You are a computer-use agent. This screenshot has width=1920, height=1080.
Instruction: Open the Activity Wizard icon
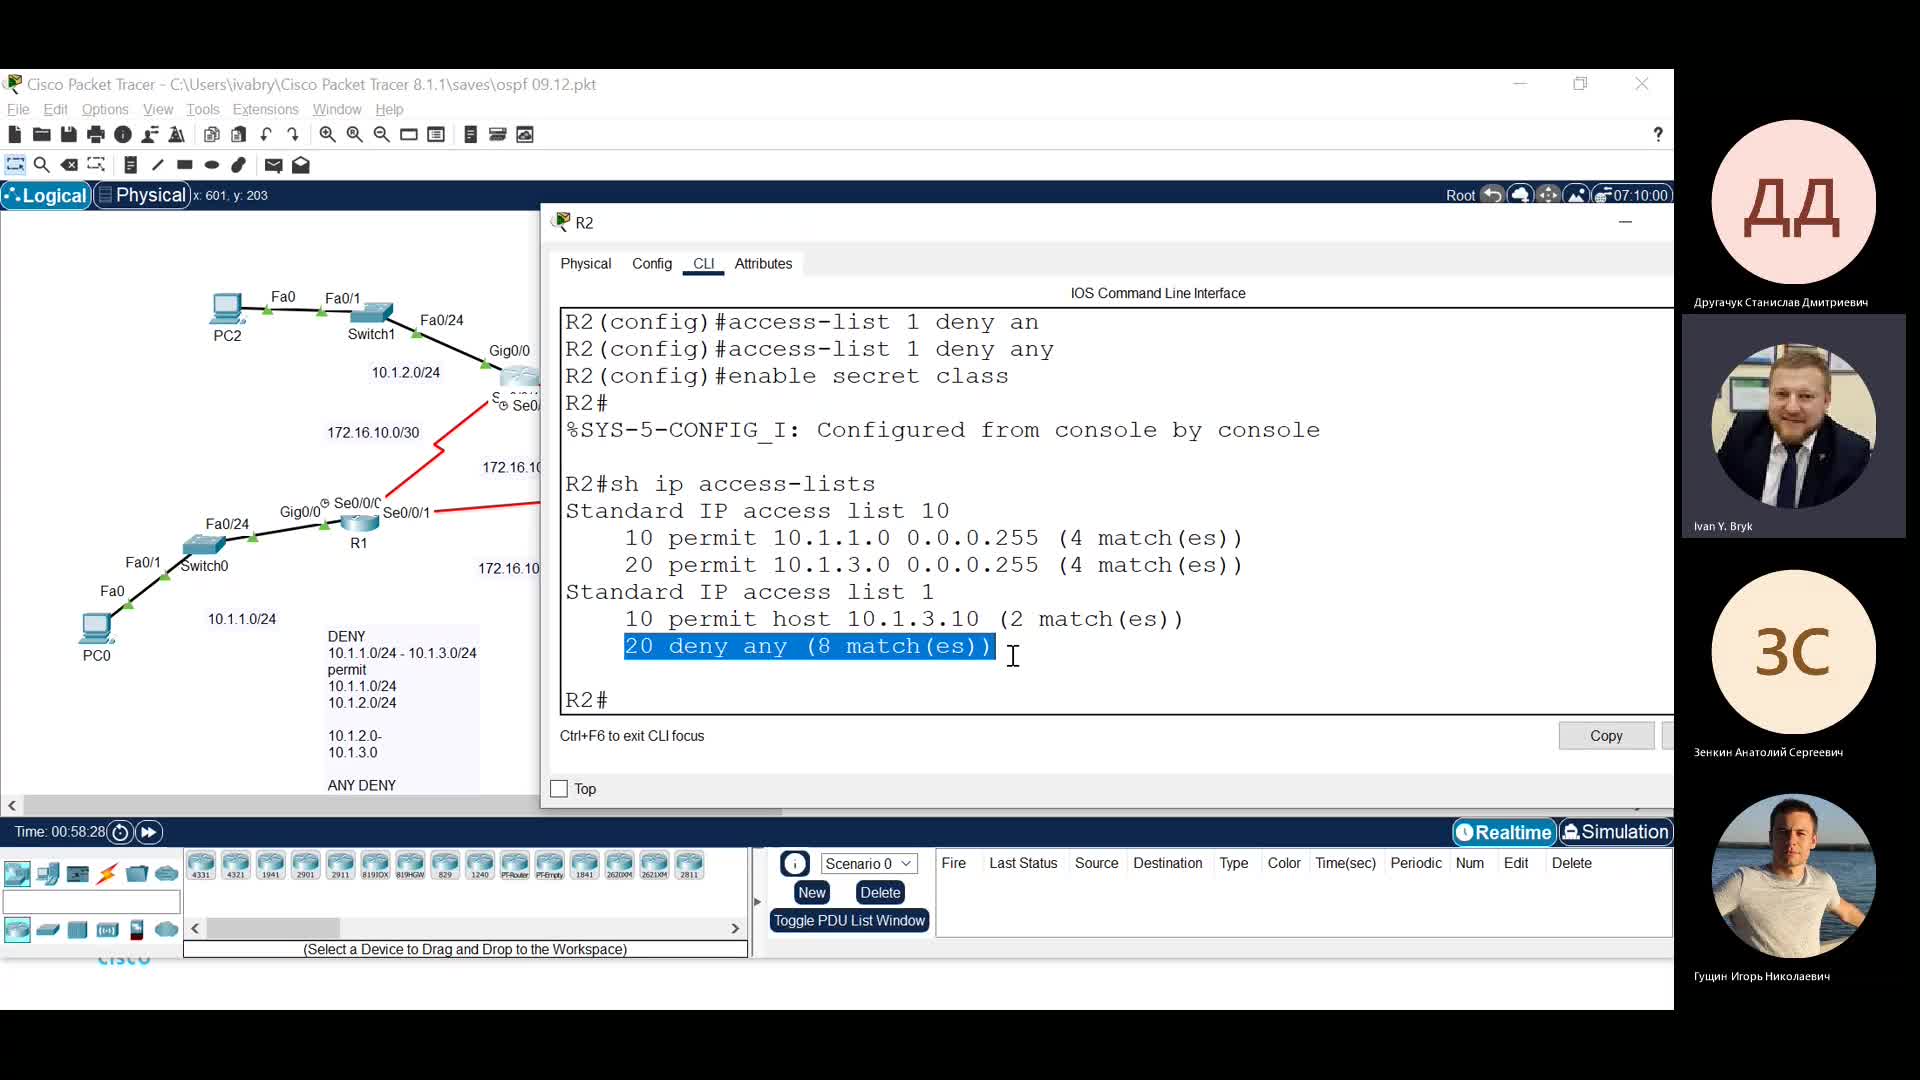150,134
